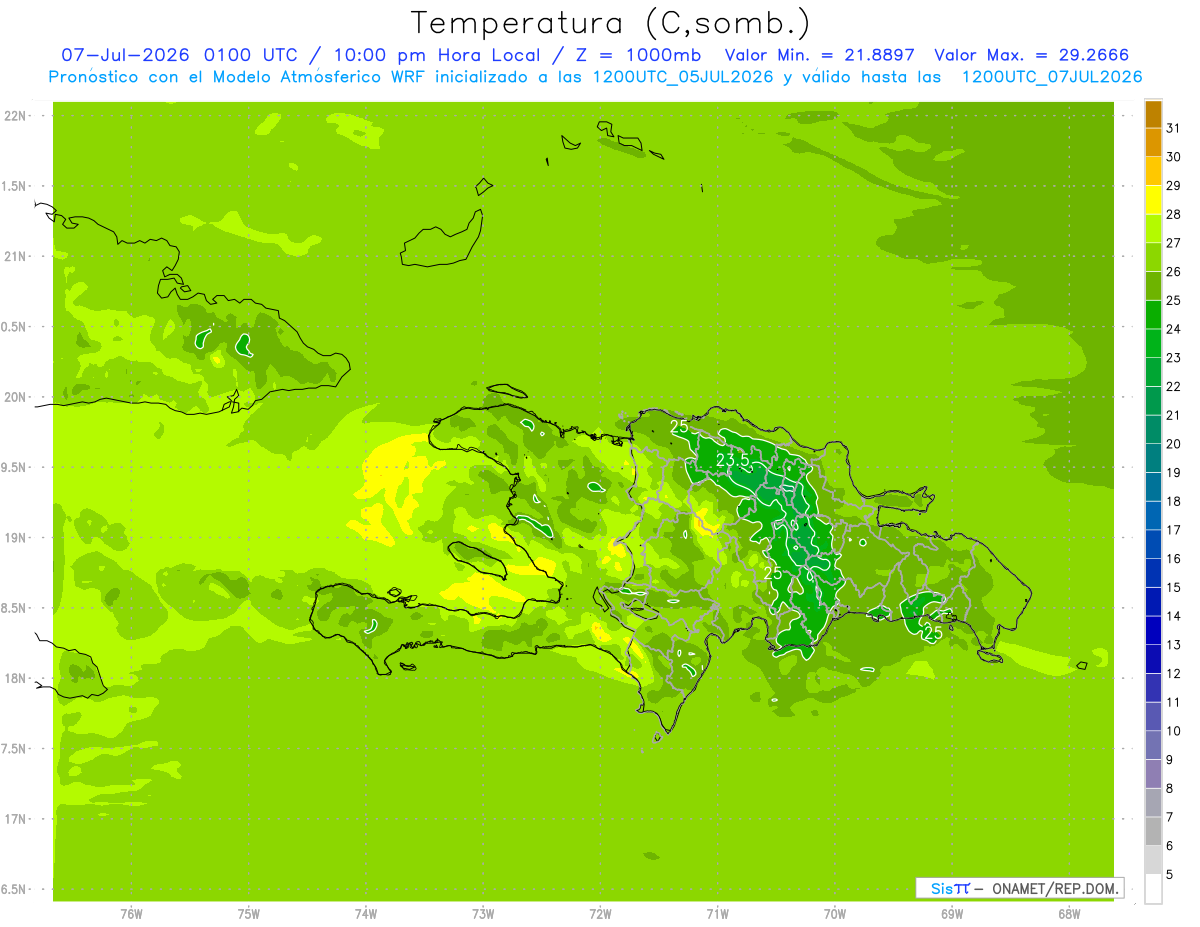Click the "73W" longitude axis label
The height and width of the screenshot is (927, 1200).
(x=483, y=913)
